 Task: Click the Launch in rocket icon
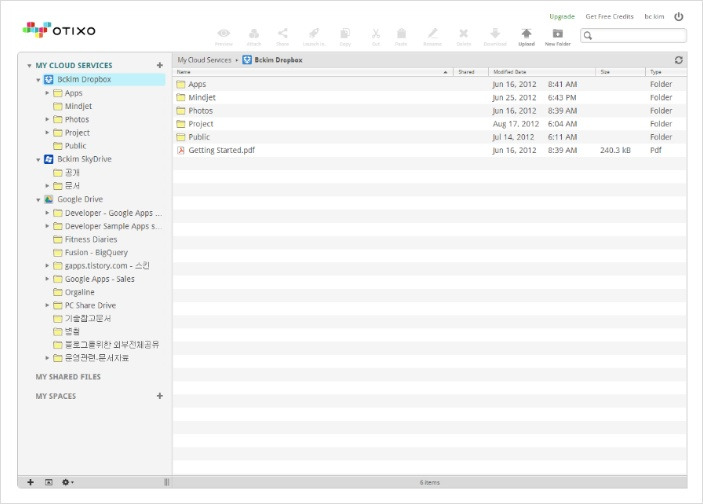click(314, 33)
